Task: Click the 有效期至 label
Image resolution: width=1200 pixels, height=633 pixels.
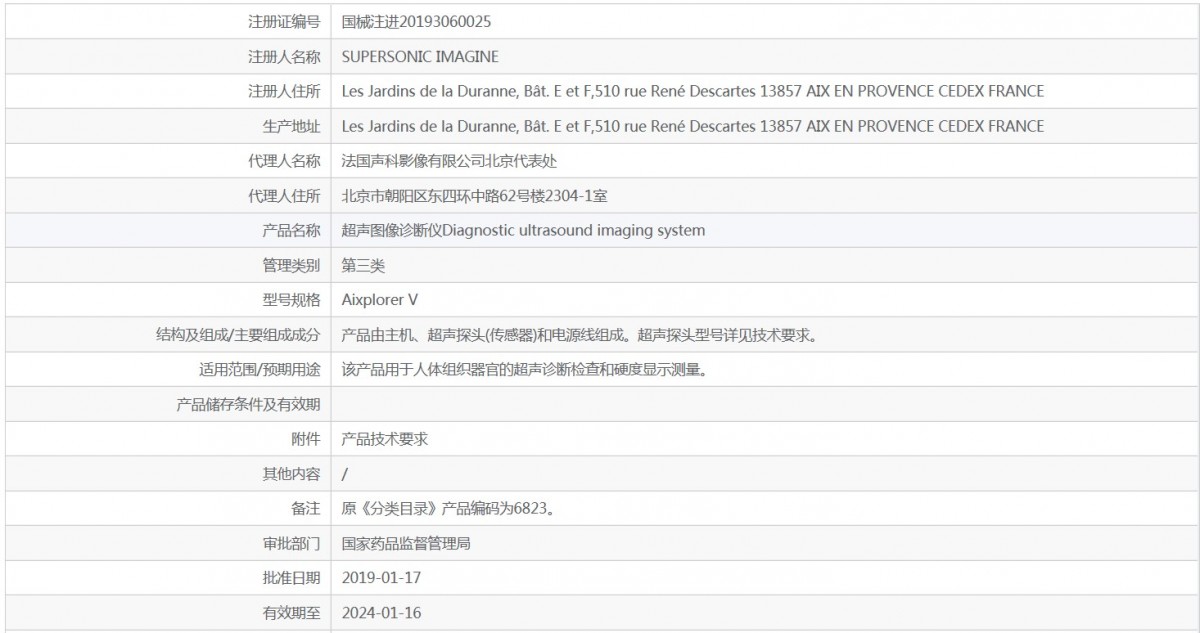Action: tap(291, 613)
